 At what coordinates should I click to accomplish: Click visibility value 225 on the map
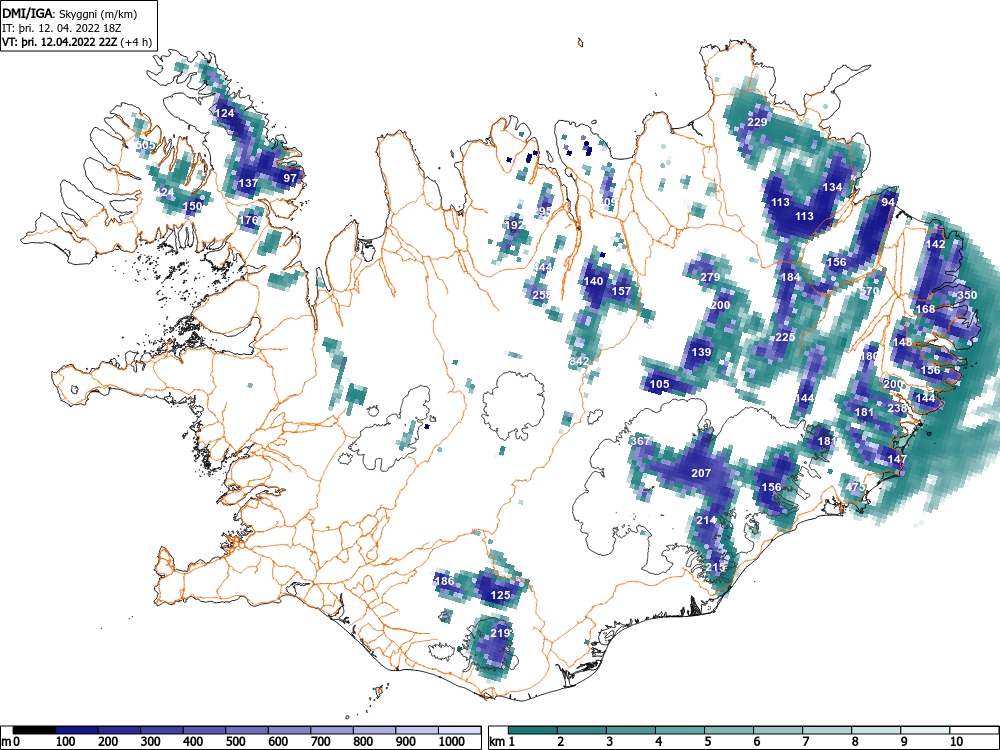[x=785, y=337]
